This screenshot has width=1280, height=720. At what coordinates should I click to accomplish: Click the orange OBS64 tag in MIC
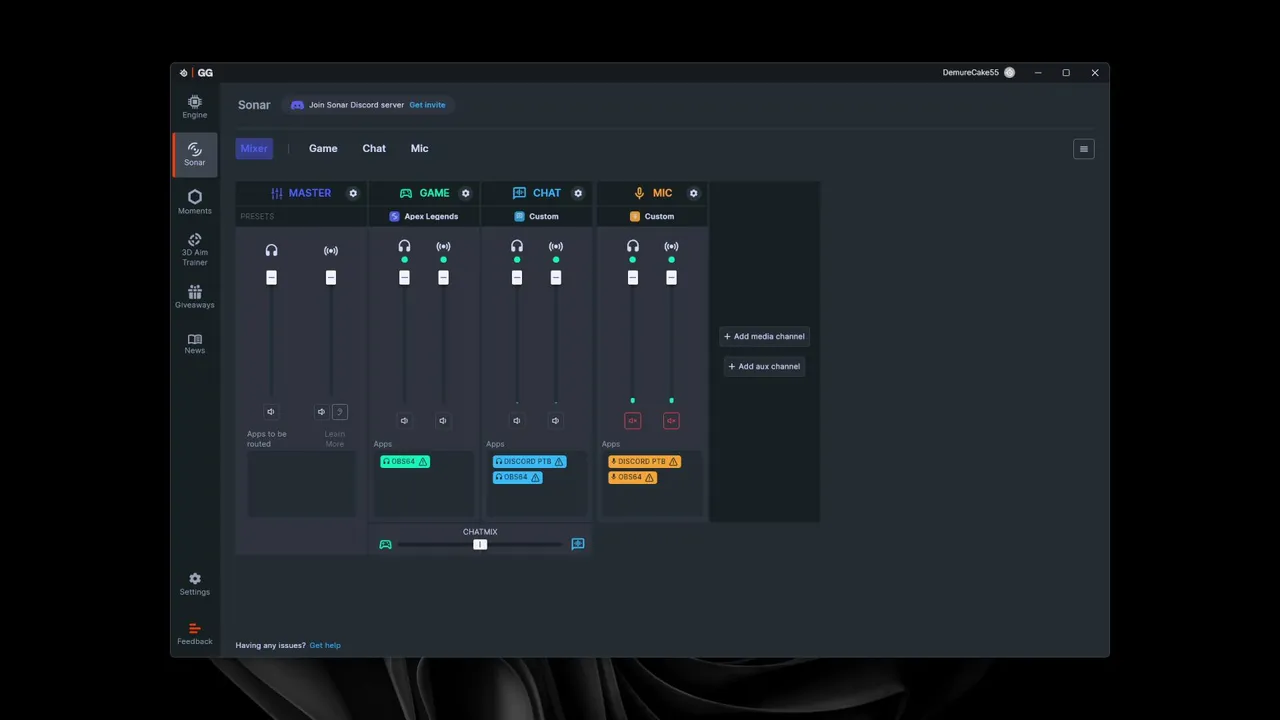point(632,478)
